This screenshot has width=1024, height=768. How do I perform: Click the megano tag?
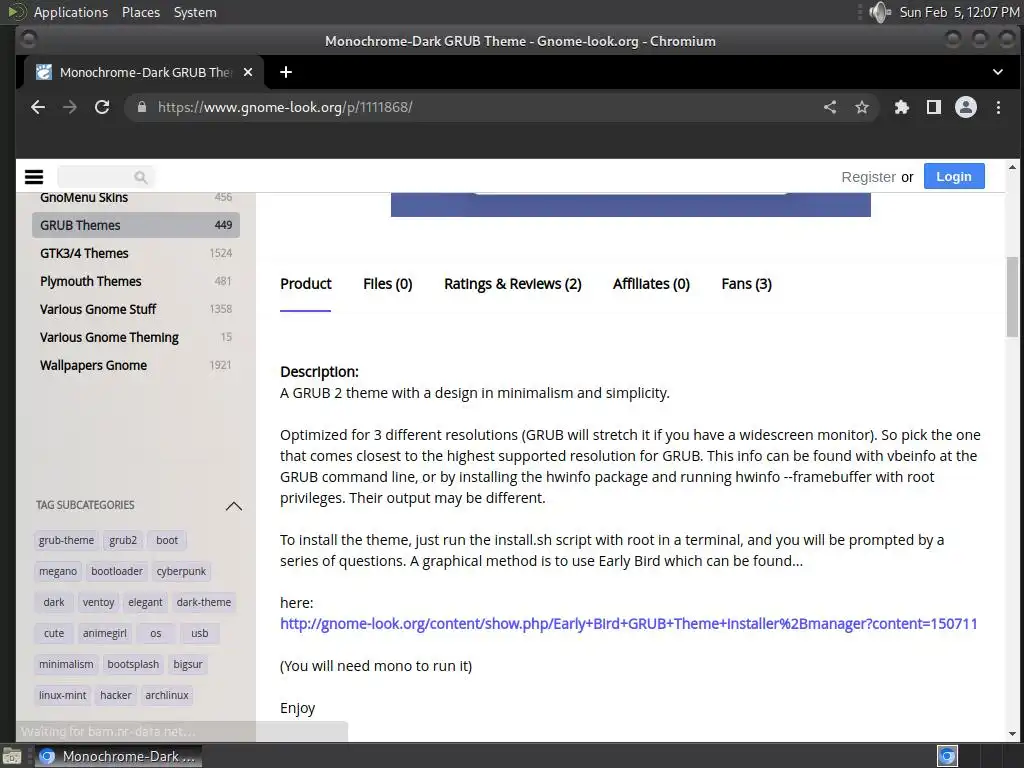pos(57,571)
